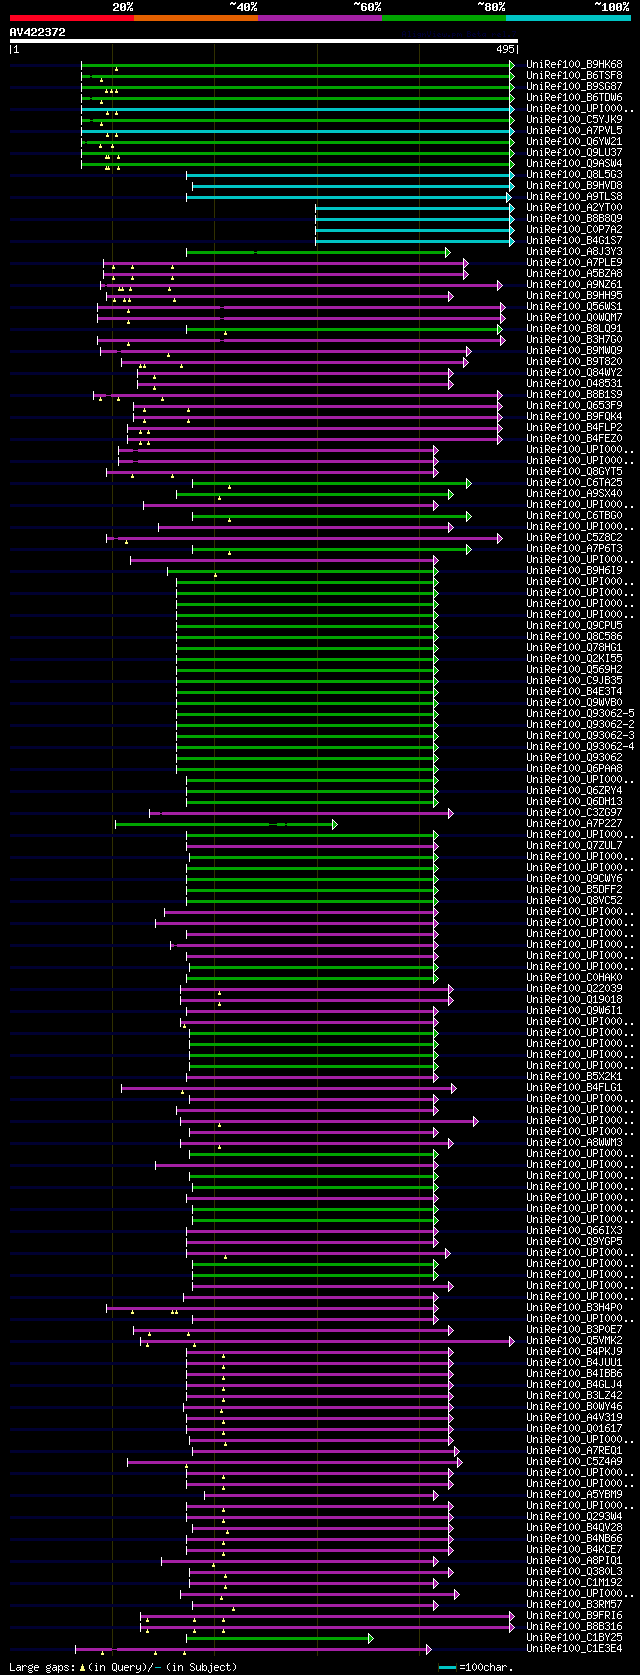Click the UniRef100_A5YBM9 label
640x1675 pixels.
[574, 1495]
